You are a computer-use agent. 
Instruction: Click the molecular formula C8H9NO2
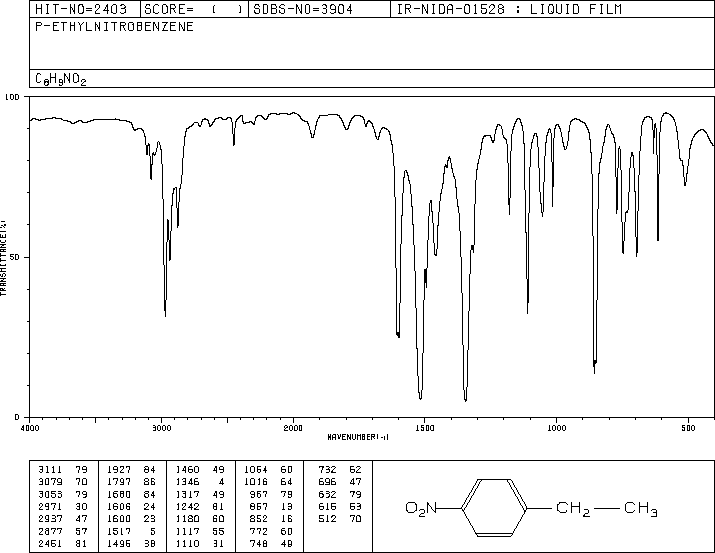pyautogui.click(x=61, y=79)
